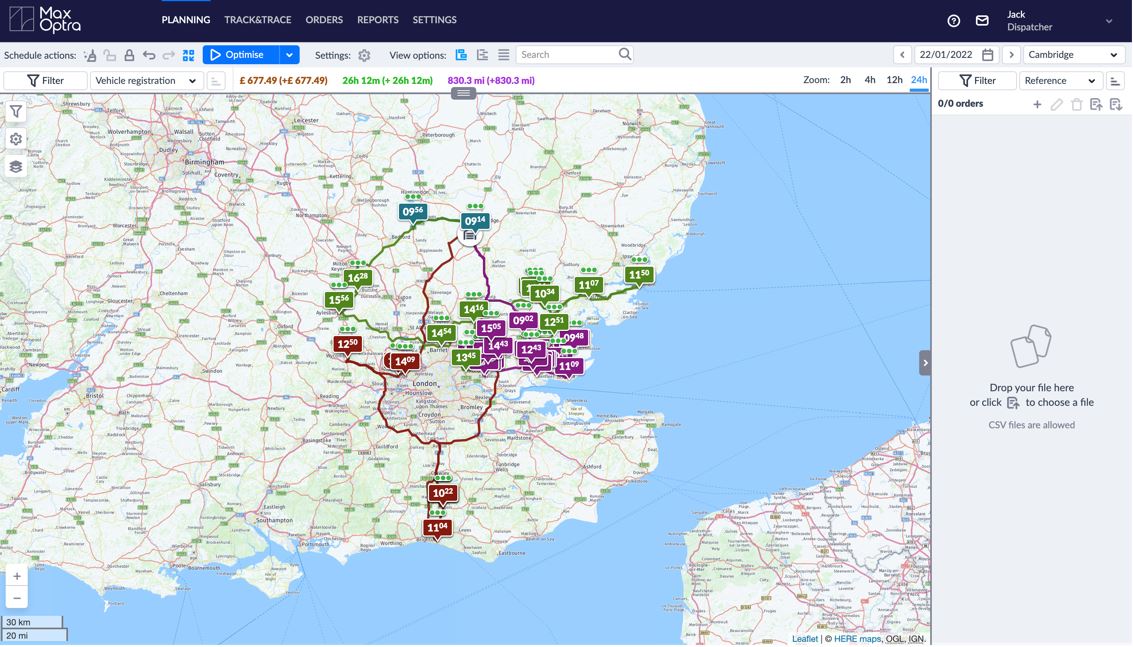
Task: Open the TRACK&TRACE tab
Action: pyautogui.click(x=258, y=20)
